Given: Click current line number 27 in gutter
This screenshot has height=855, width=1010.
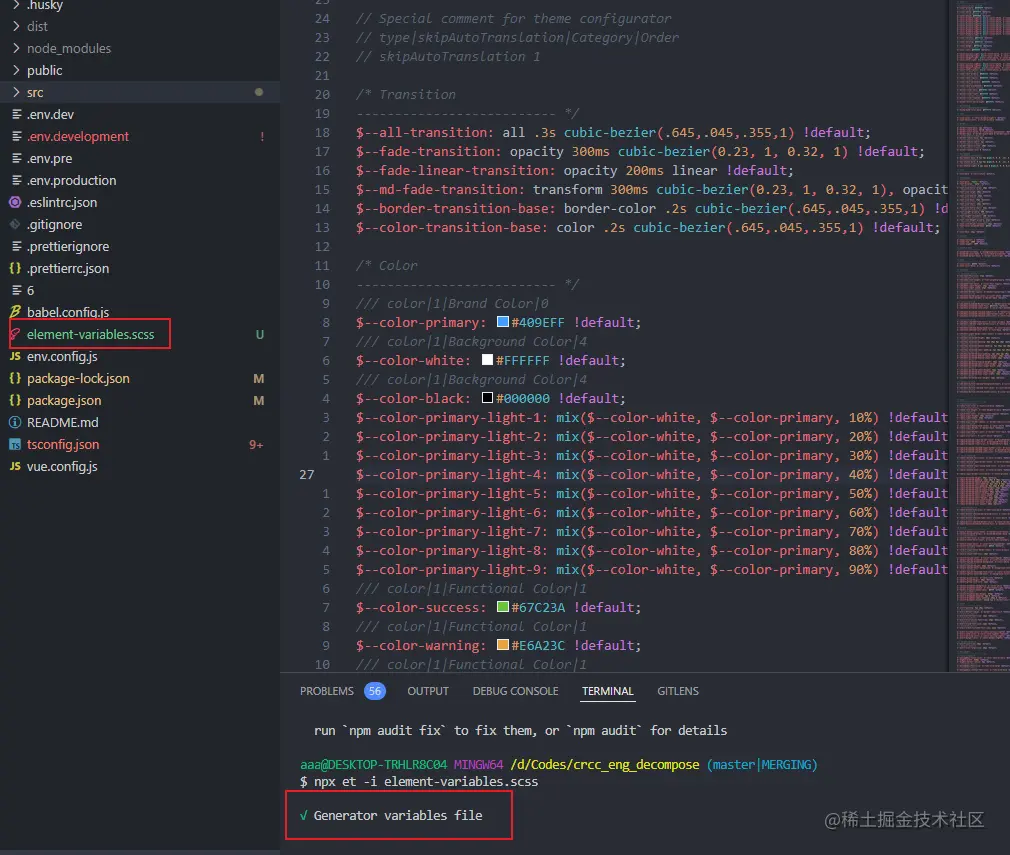Looking at the screenshot, I should tap(307, 474).
